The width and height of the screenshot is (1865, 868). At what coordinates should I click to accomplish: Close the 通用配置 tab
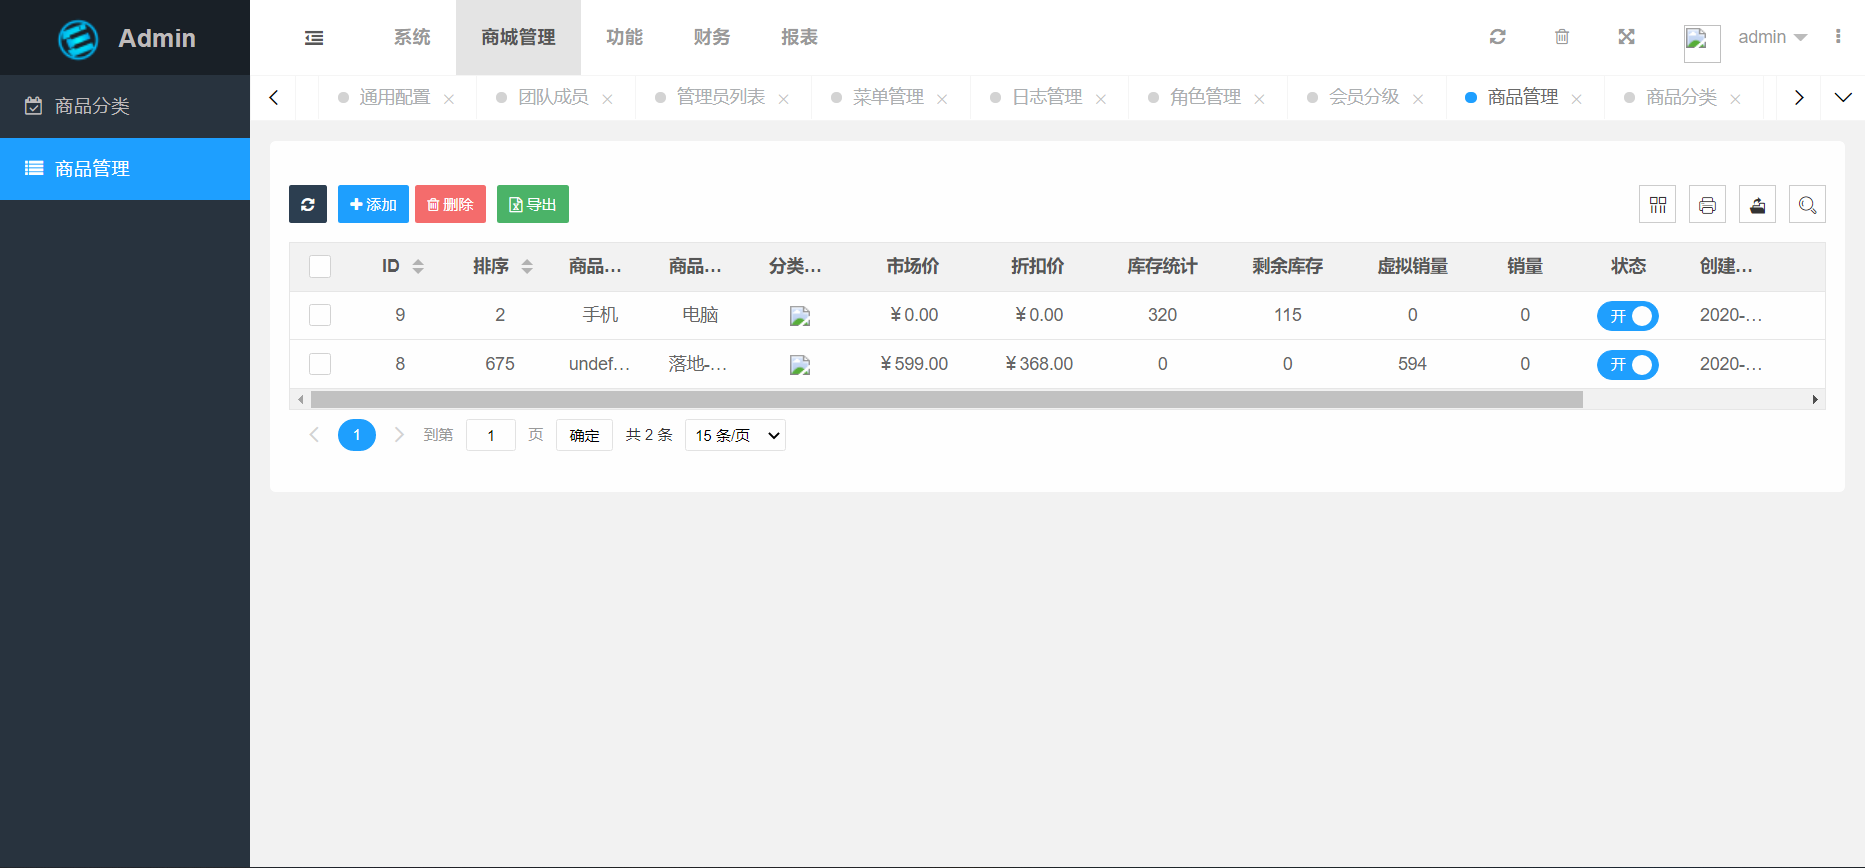click(449, 99)
